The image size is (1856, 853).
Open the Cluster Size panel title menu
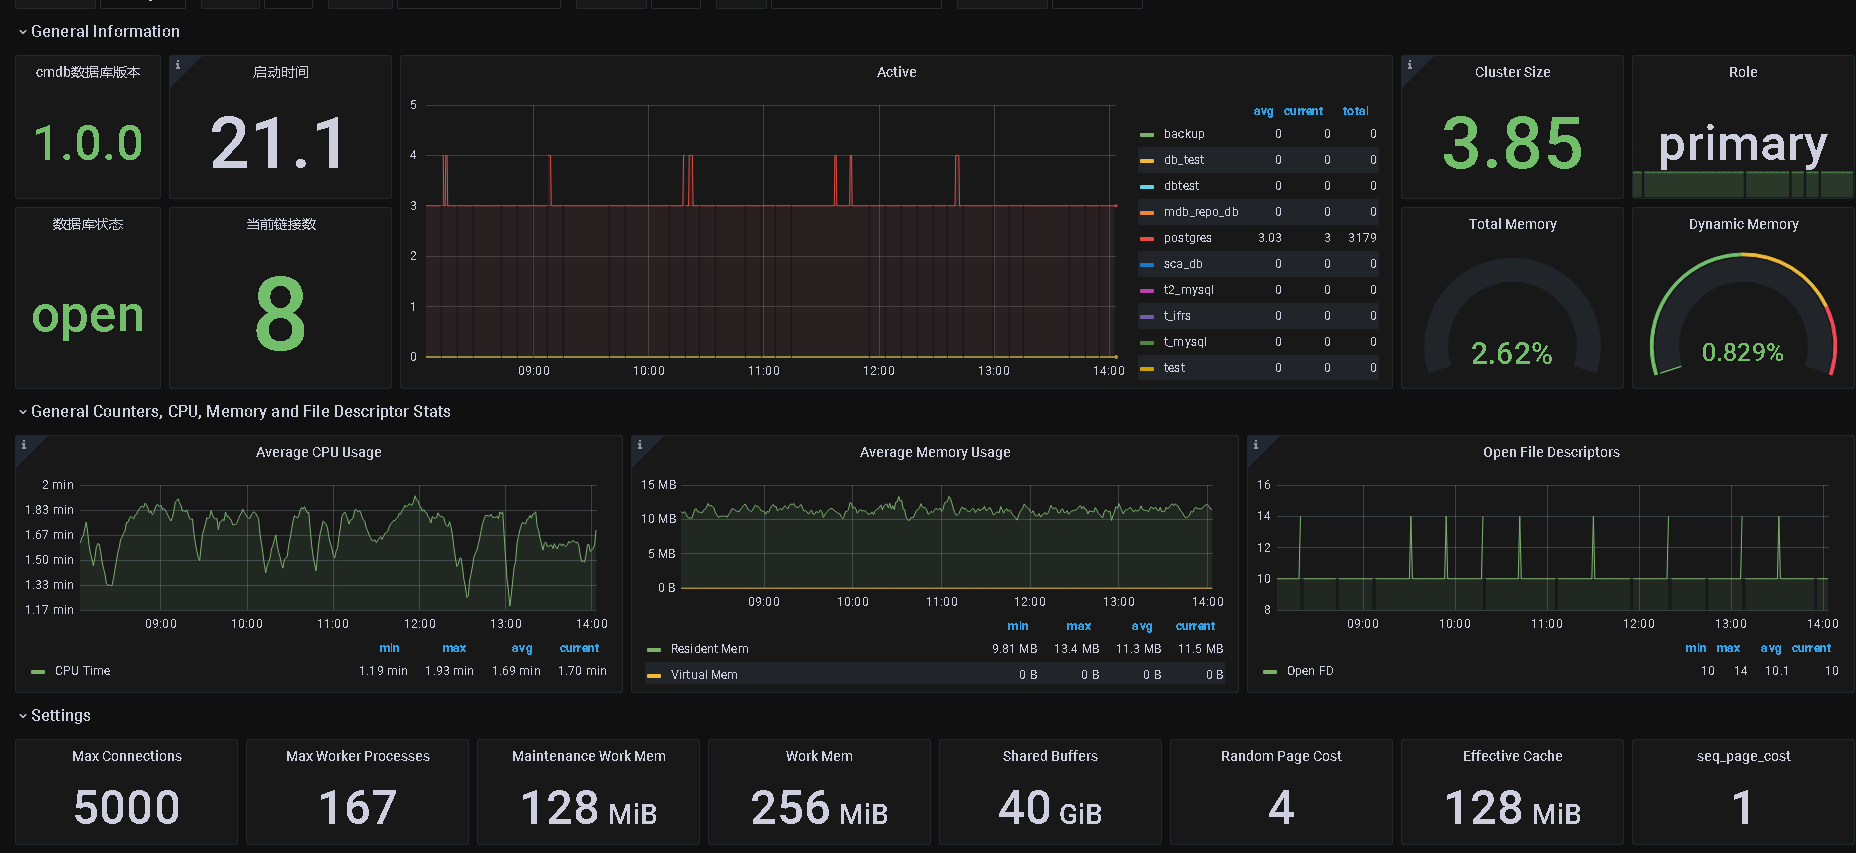pyautogui.click(x=1512, y=72)
